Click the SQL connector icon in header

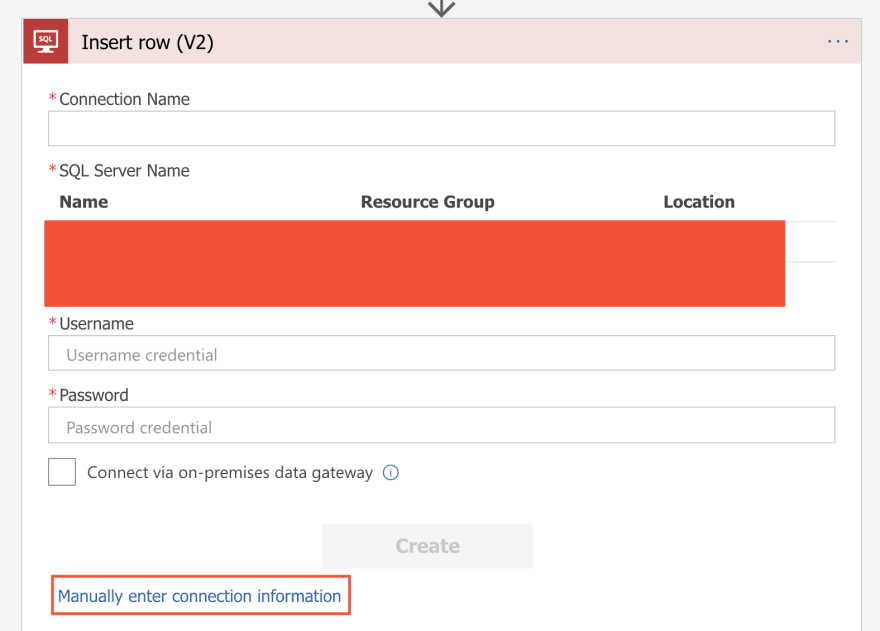[x=45, y=41]
